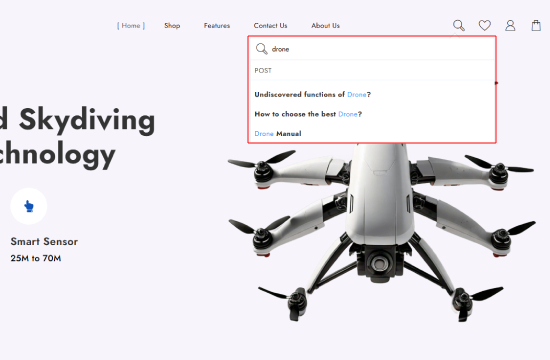
Task: Open the shopping bag cart icon
Action: pos(536,25)
